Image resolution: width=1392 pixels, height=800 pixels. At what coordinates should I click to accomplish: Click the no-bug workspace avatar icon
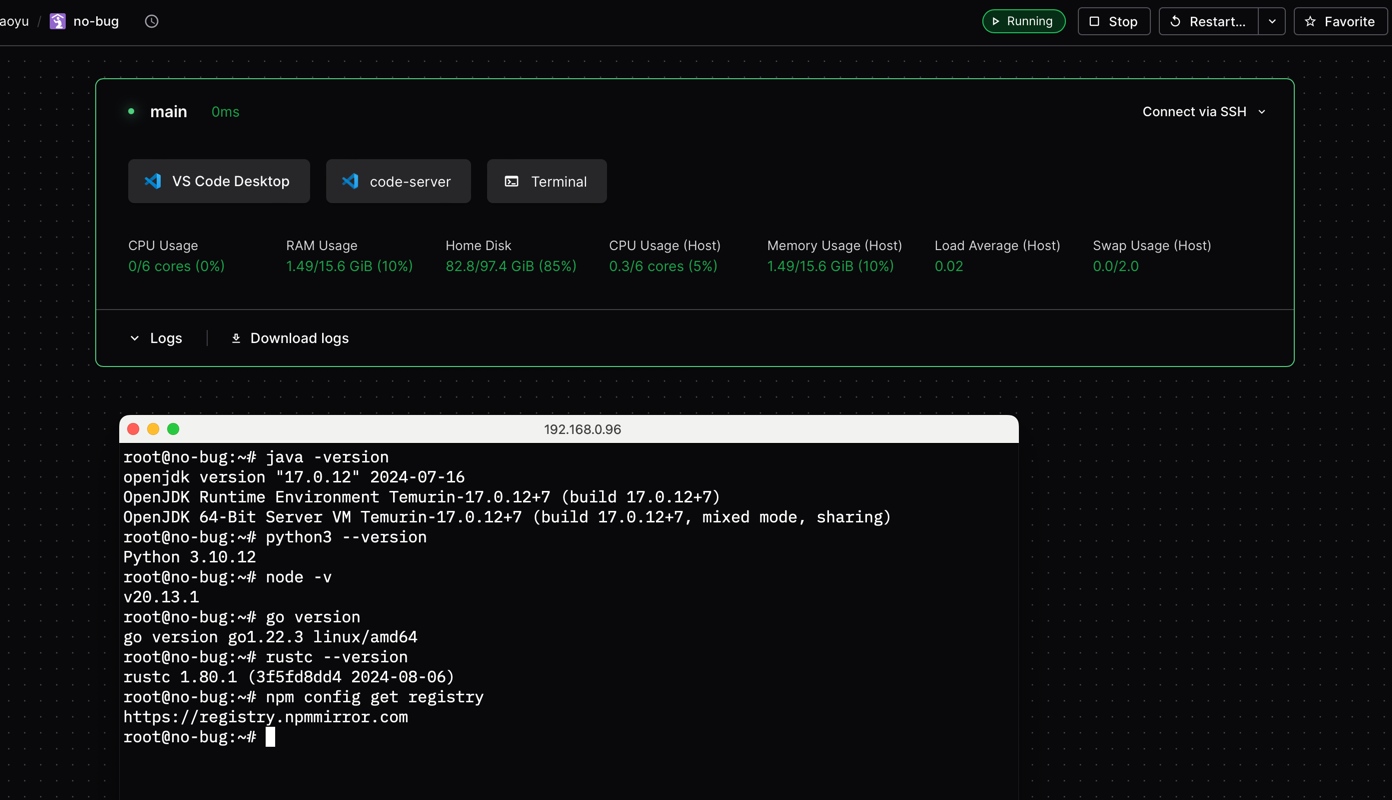[x=58, y=21]
